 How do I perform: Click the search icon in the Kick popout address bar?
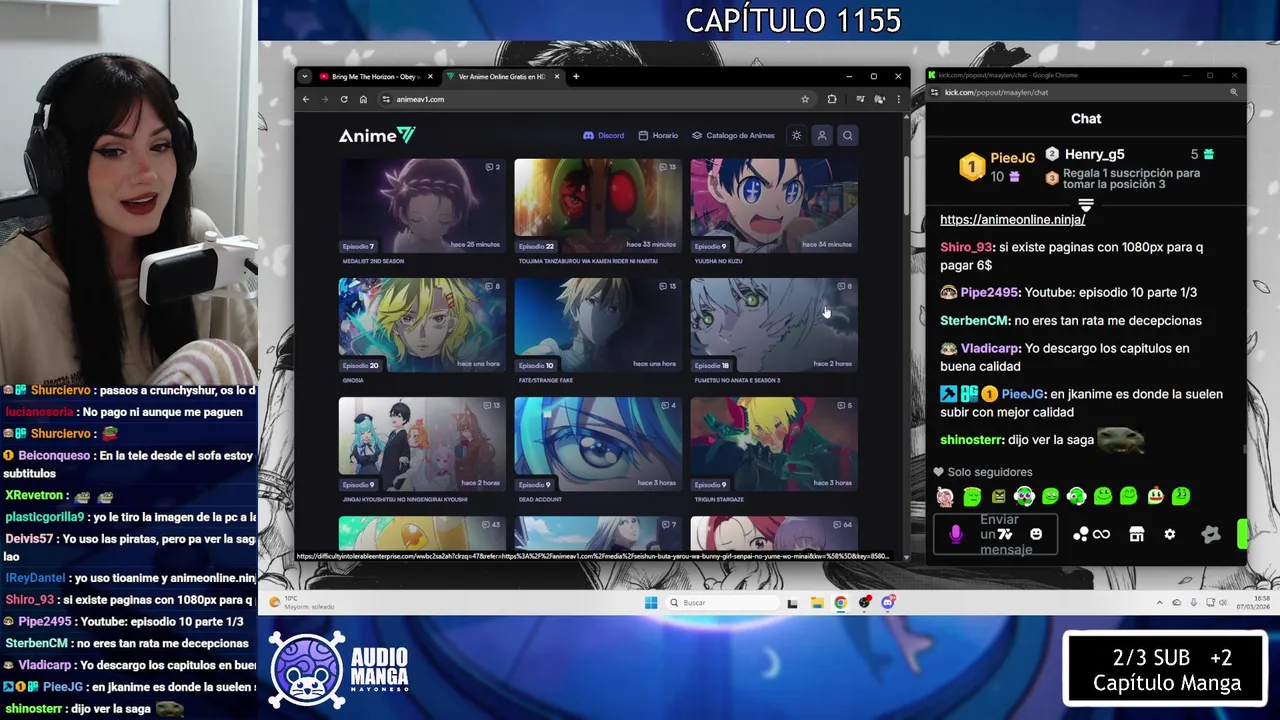point(1233,92)
